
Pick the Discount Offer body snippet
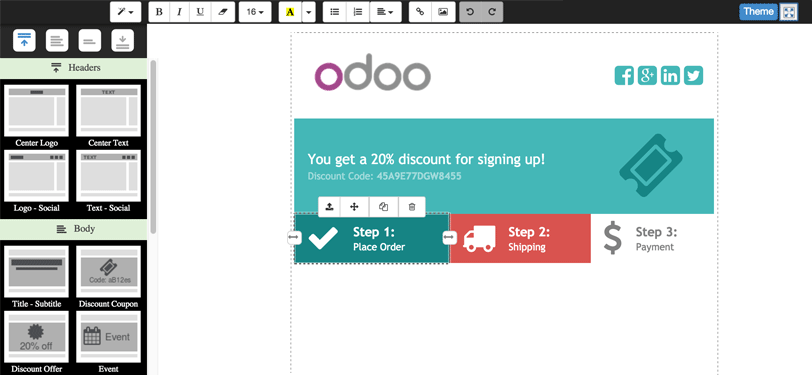[36, 342]
